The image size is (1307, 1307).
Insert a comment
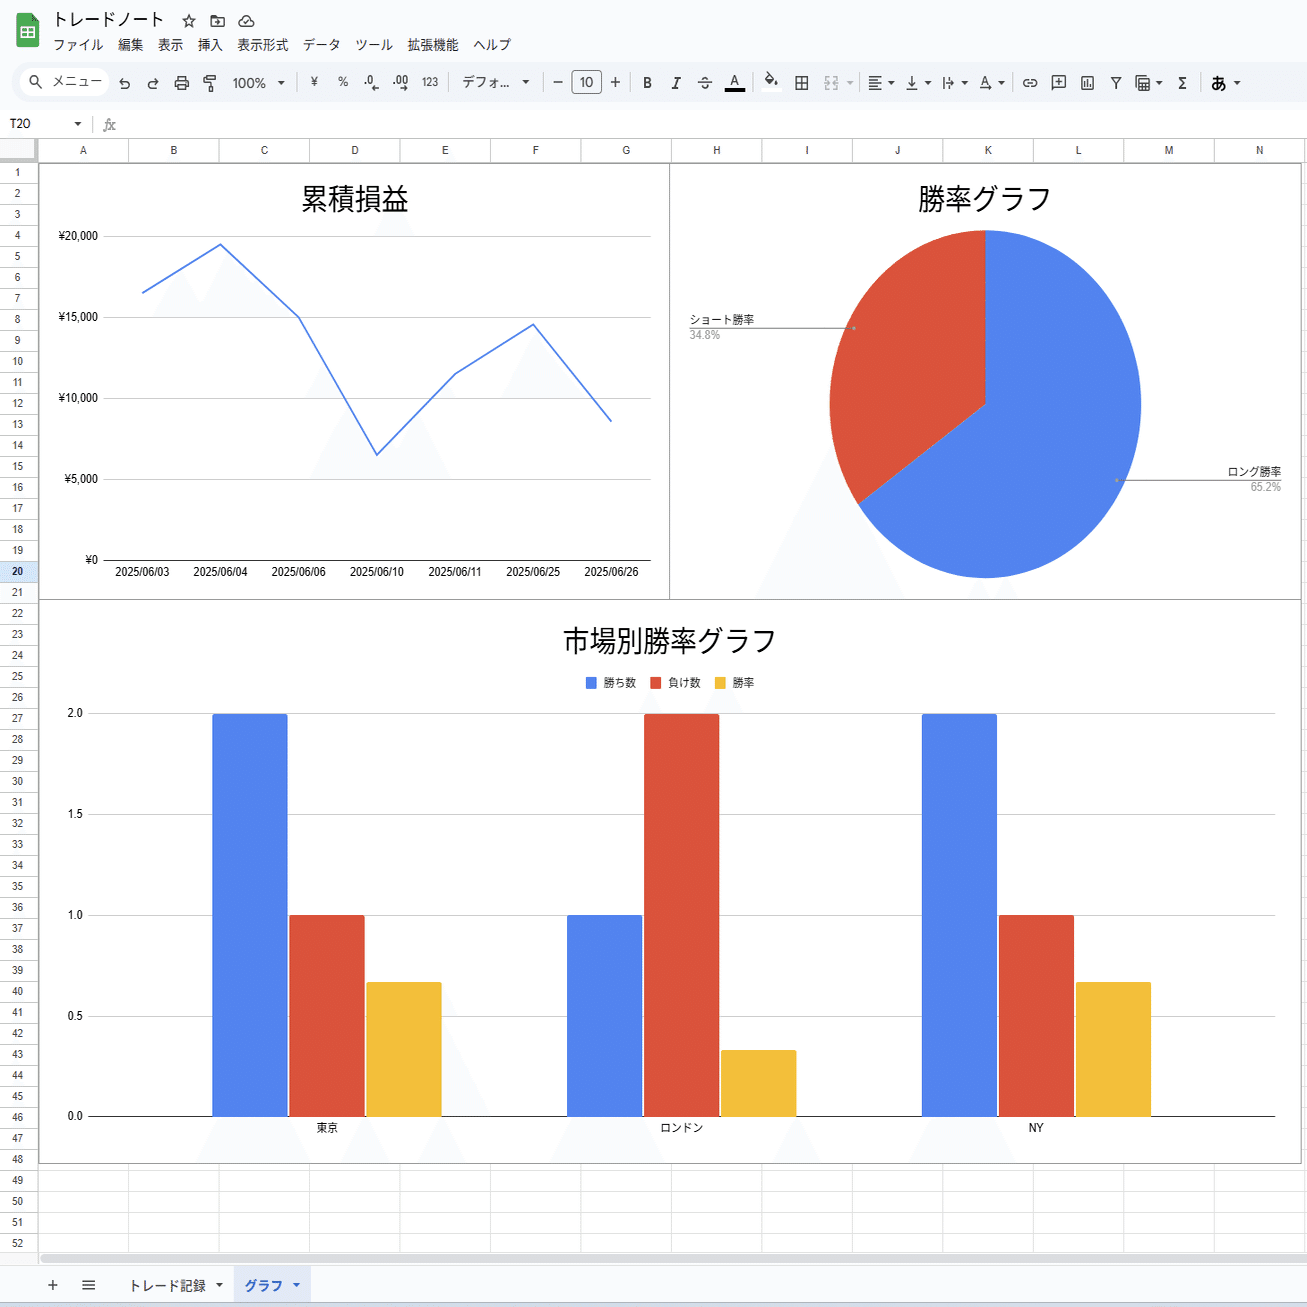pos(1058,83)
